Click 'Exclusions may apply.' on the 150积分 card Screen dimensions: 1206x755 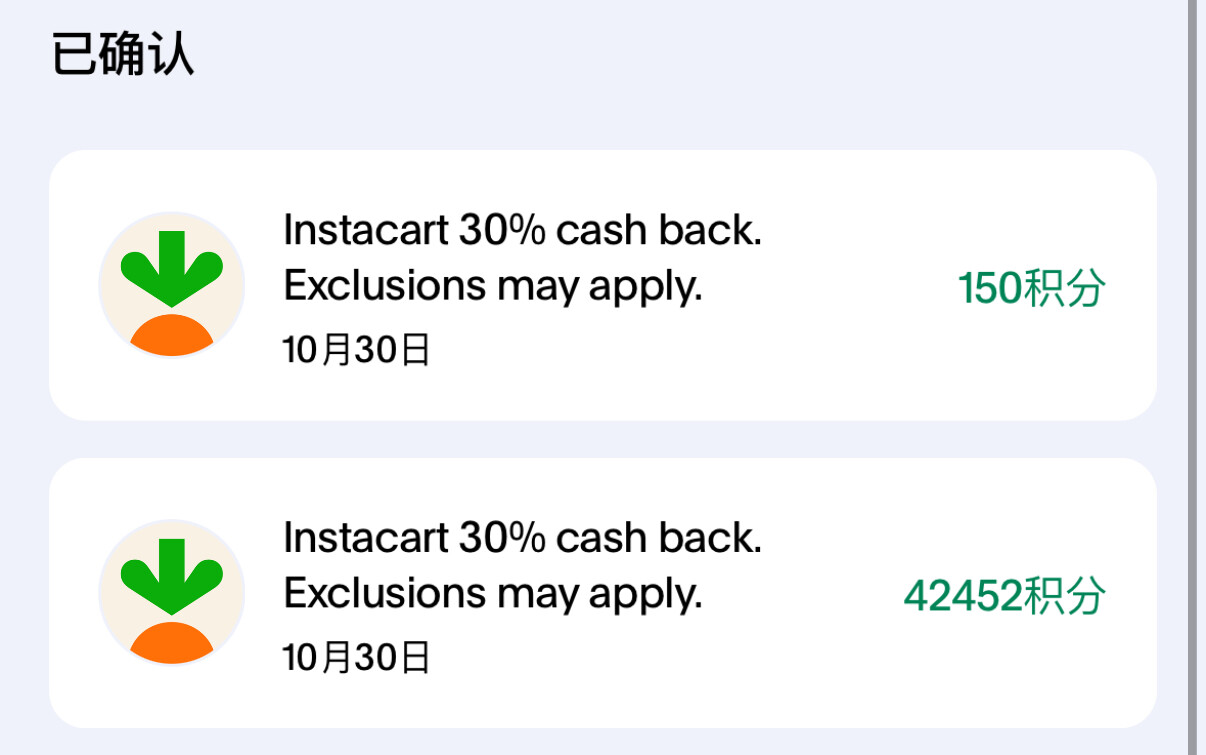click(x=493, y=288)
